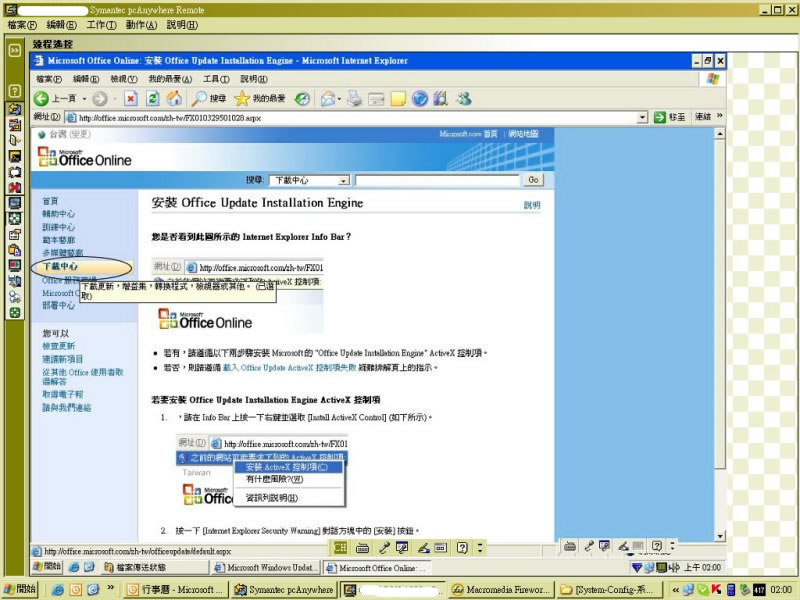This screenshot has width=800, height=600.
Task: Click the red K antivirus tray icon
Action: (717, 590)
